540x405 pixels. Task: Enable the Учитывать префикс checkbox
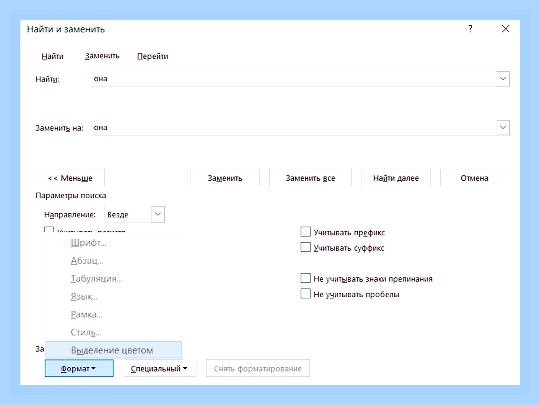(305, 232)
